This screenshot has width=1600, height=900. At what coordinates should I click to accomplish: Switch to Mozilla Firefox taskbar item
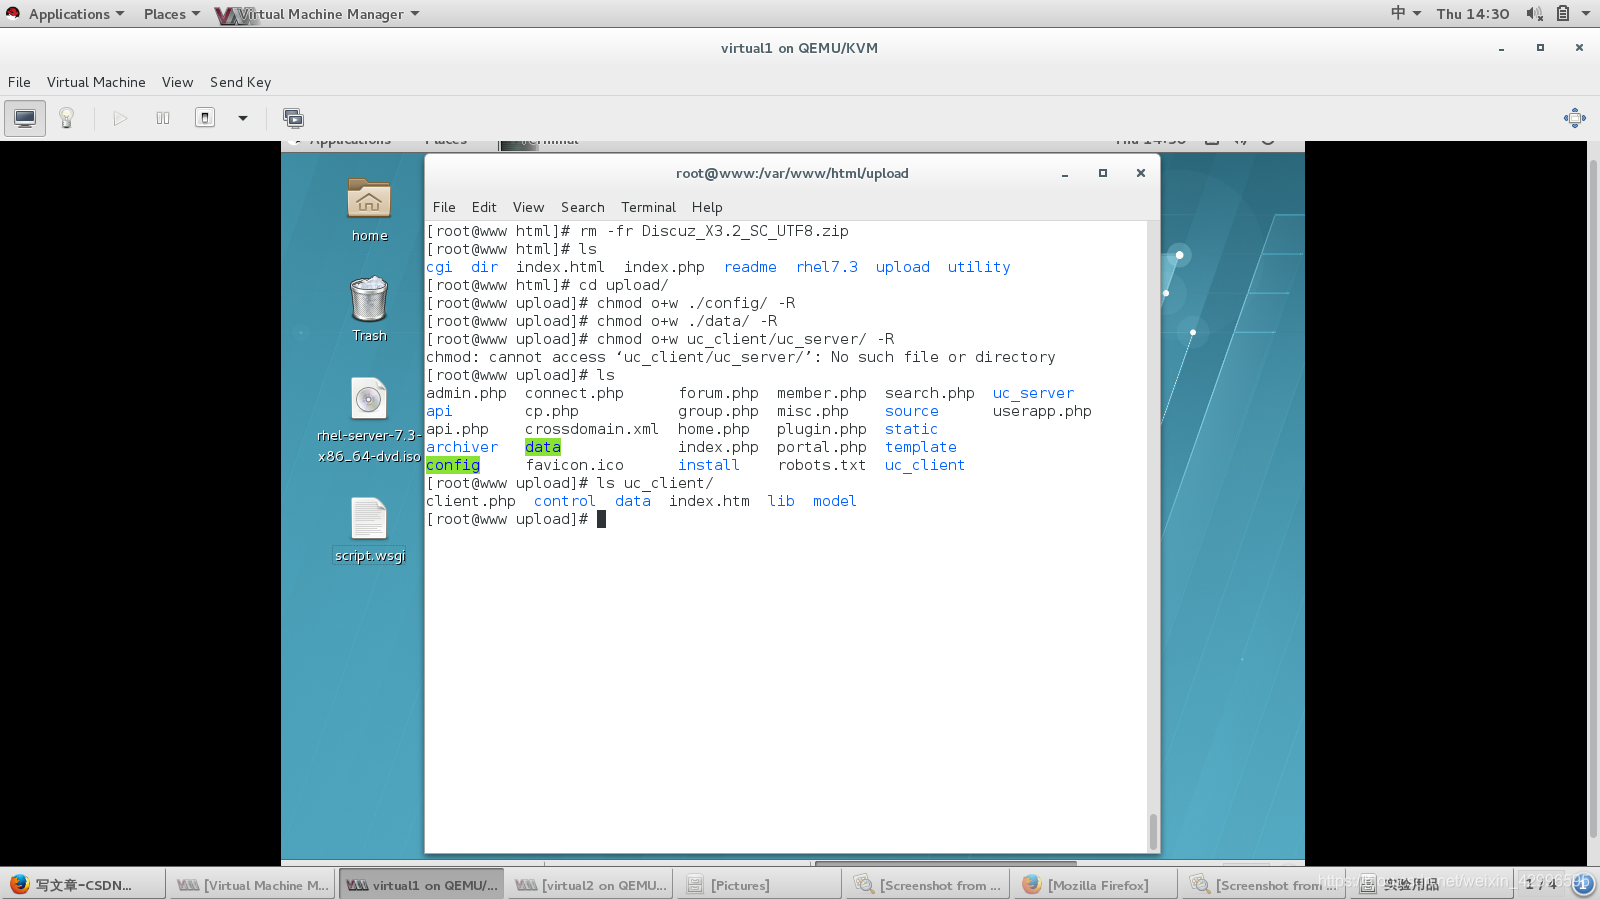[x=1095, y=885]
